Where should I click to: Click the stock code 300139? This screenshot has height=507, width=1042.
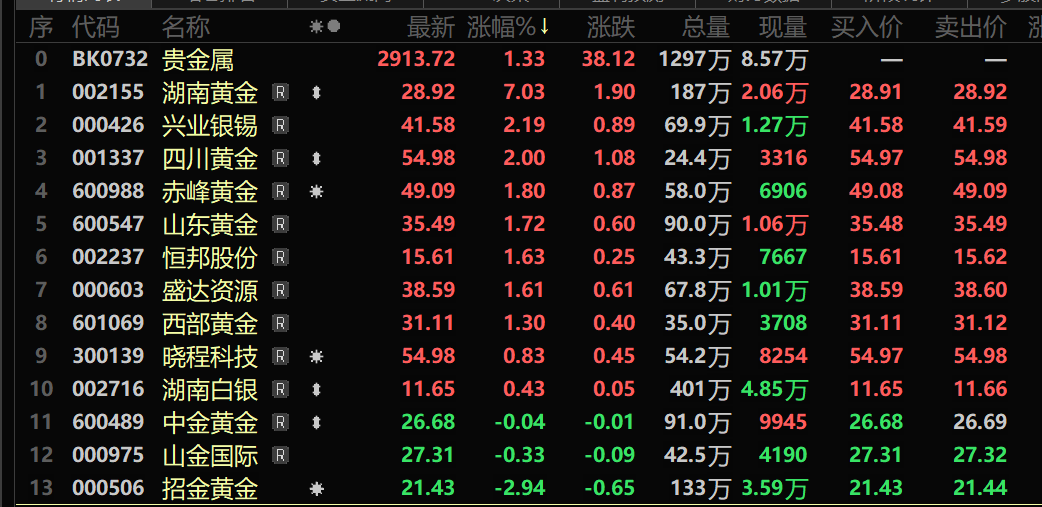(108, 356)
